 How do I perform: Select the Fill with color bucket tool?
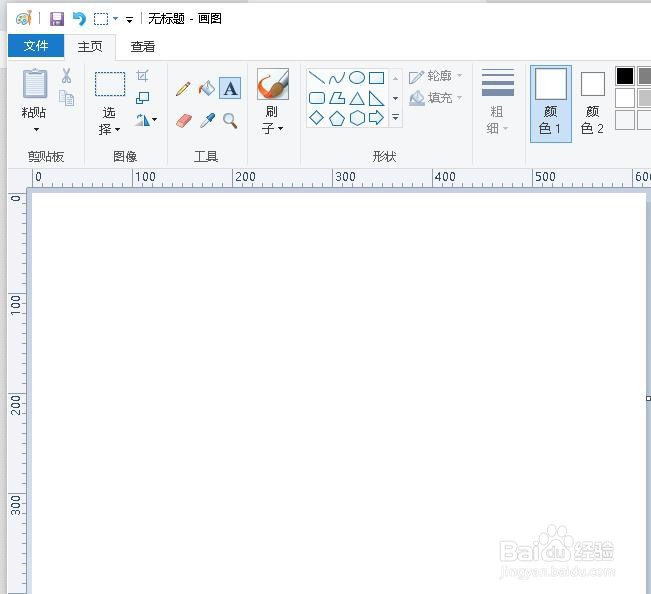[207, 88]
